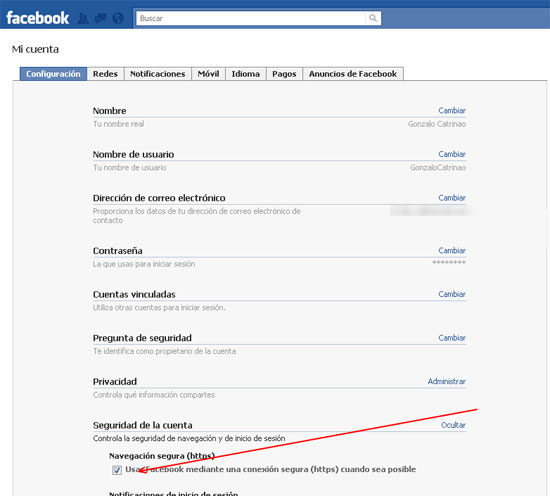Image resolution: width=550 pixels, height=496 pixels.
Task: Click 'GonzaloCatrinao' username value
Action: point(438,168)
